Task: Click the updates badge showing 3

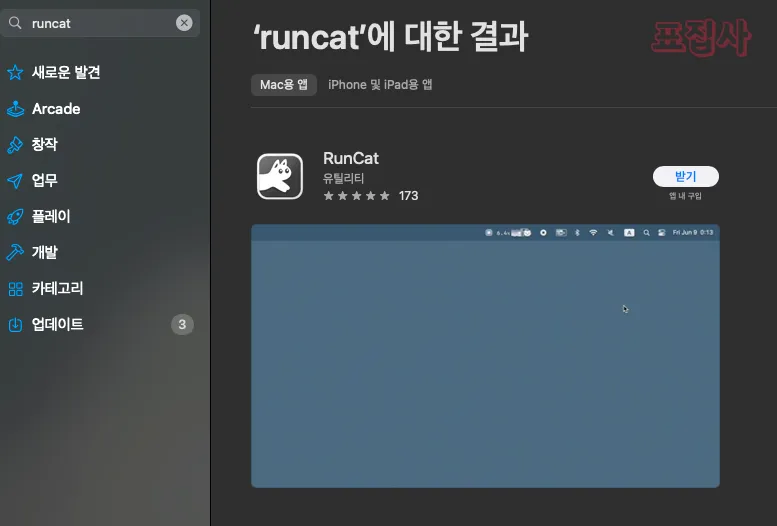Action: click(182, 324)
